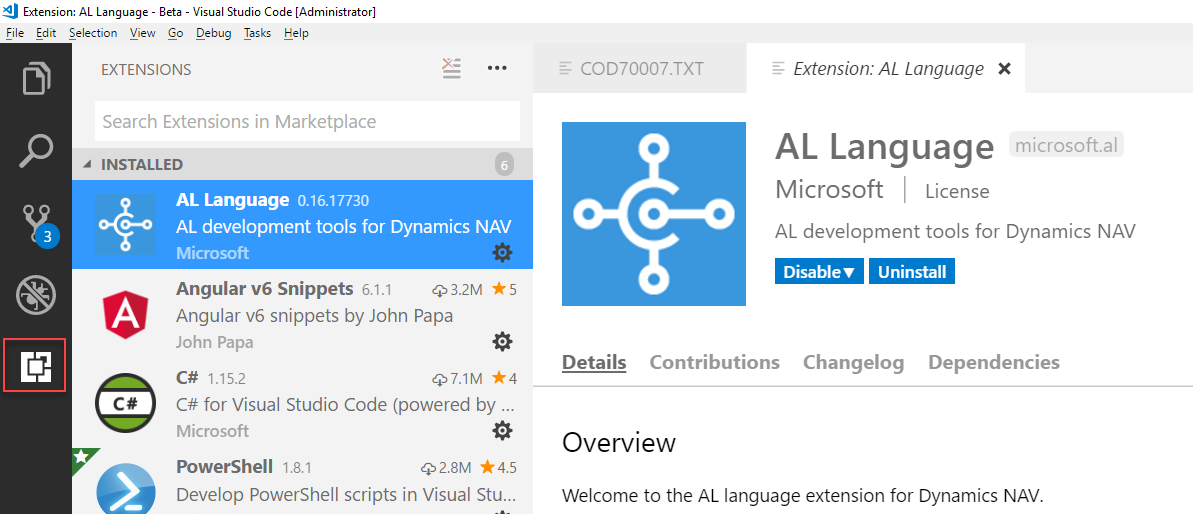Open the License link
This screenshot has height=514, width=1193.
pyautogui.click(x=957, y=191)
